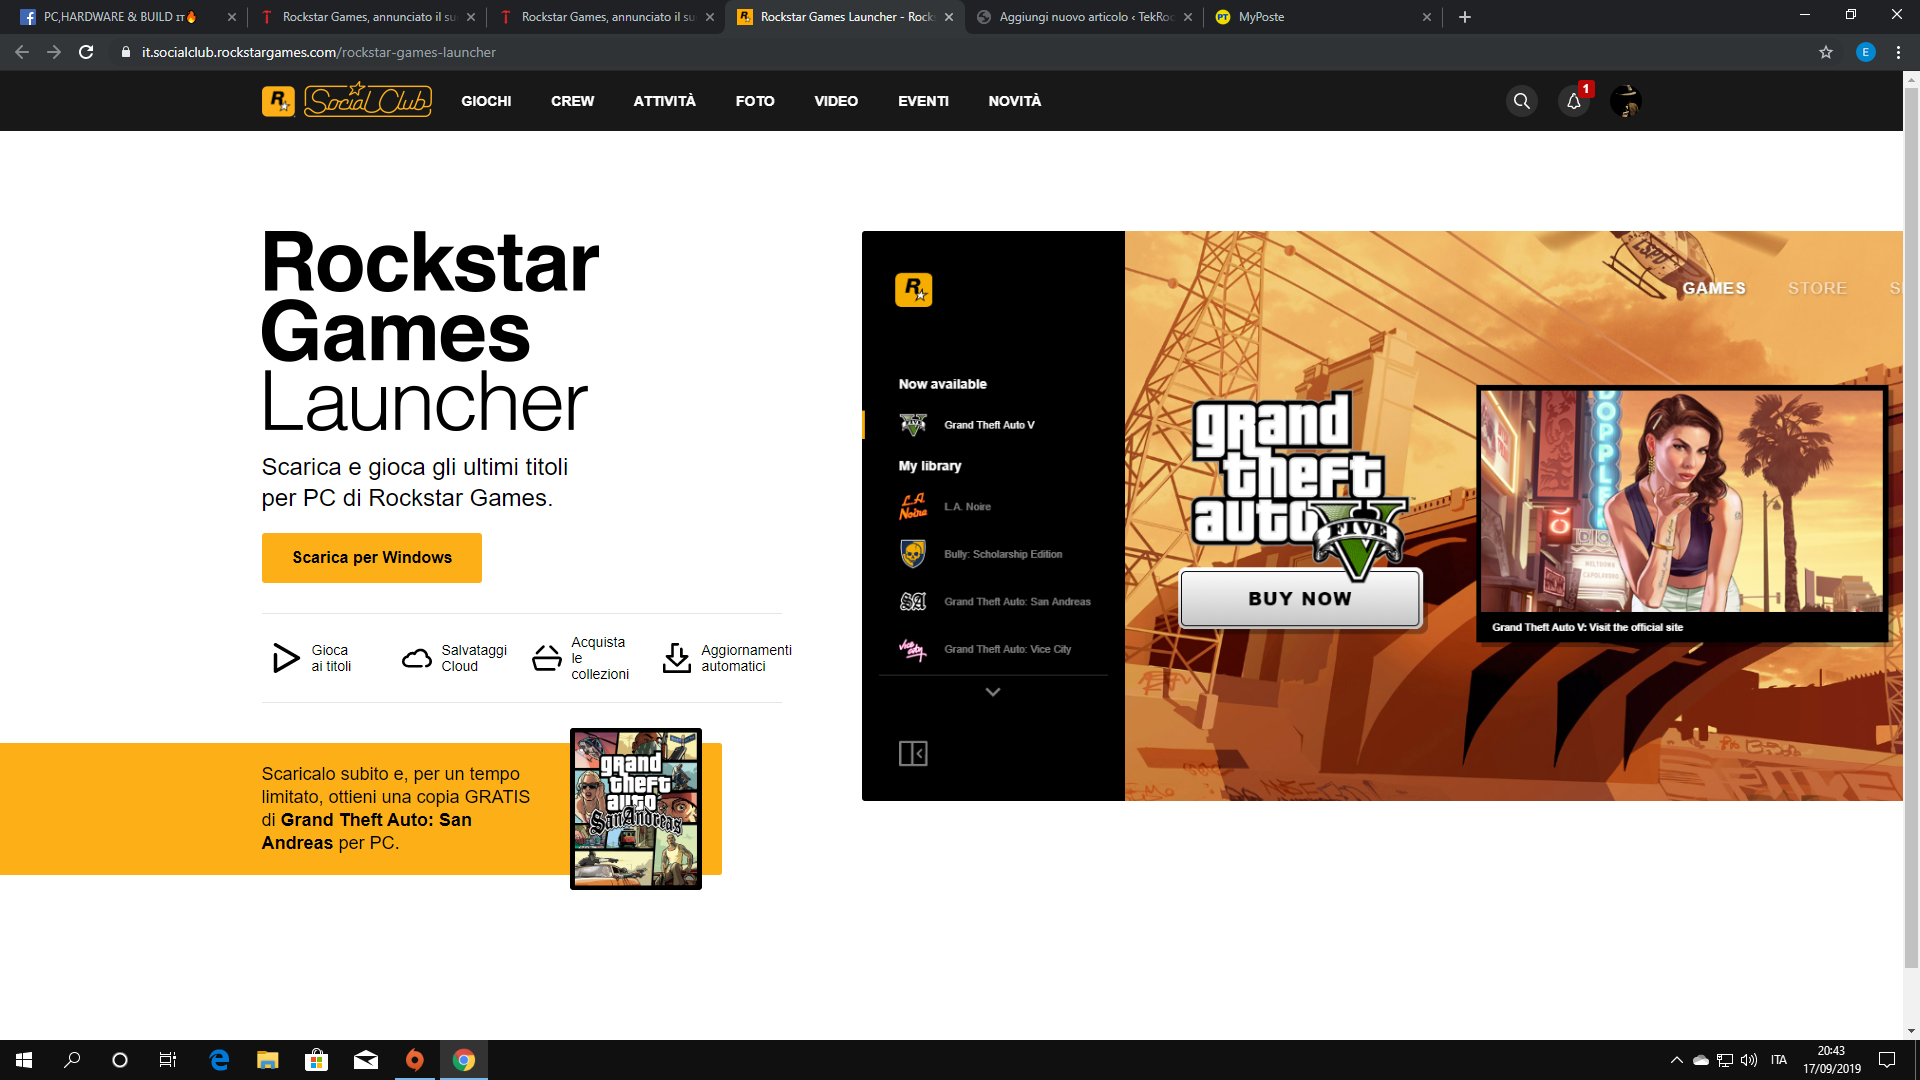Open the NOVITÀ menu
1920x1080 pixels.
1015,101
